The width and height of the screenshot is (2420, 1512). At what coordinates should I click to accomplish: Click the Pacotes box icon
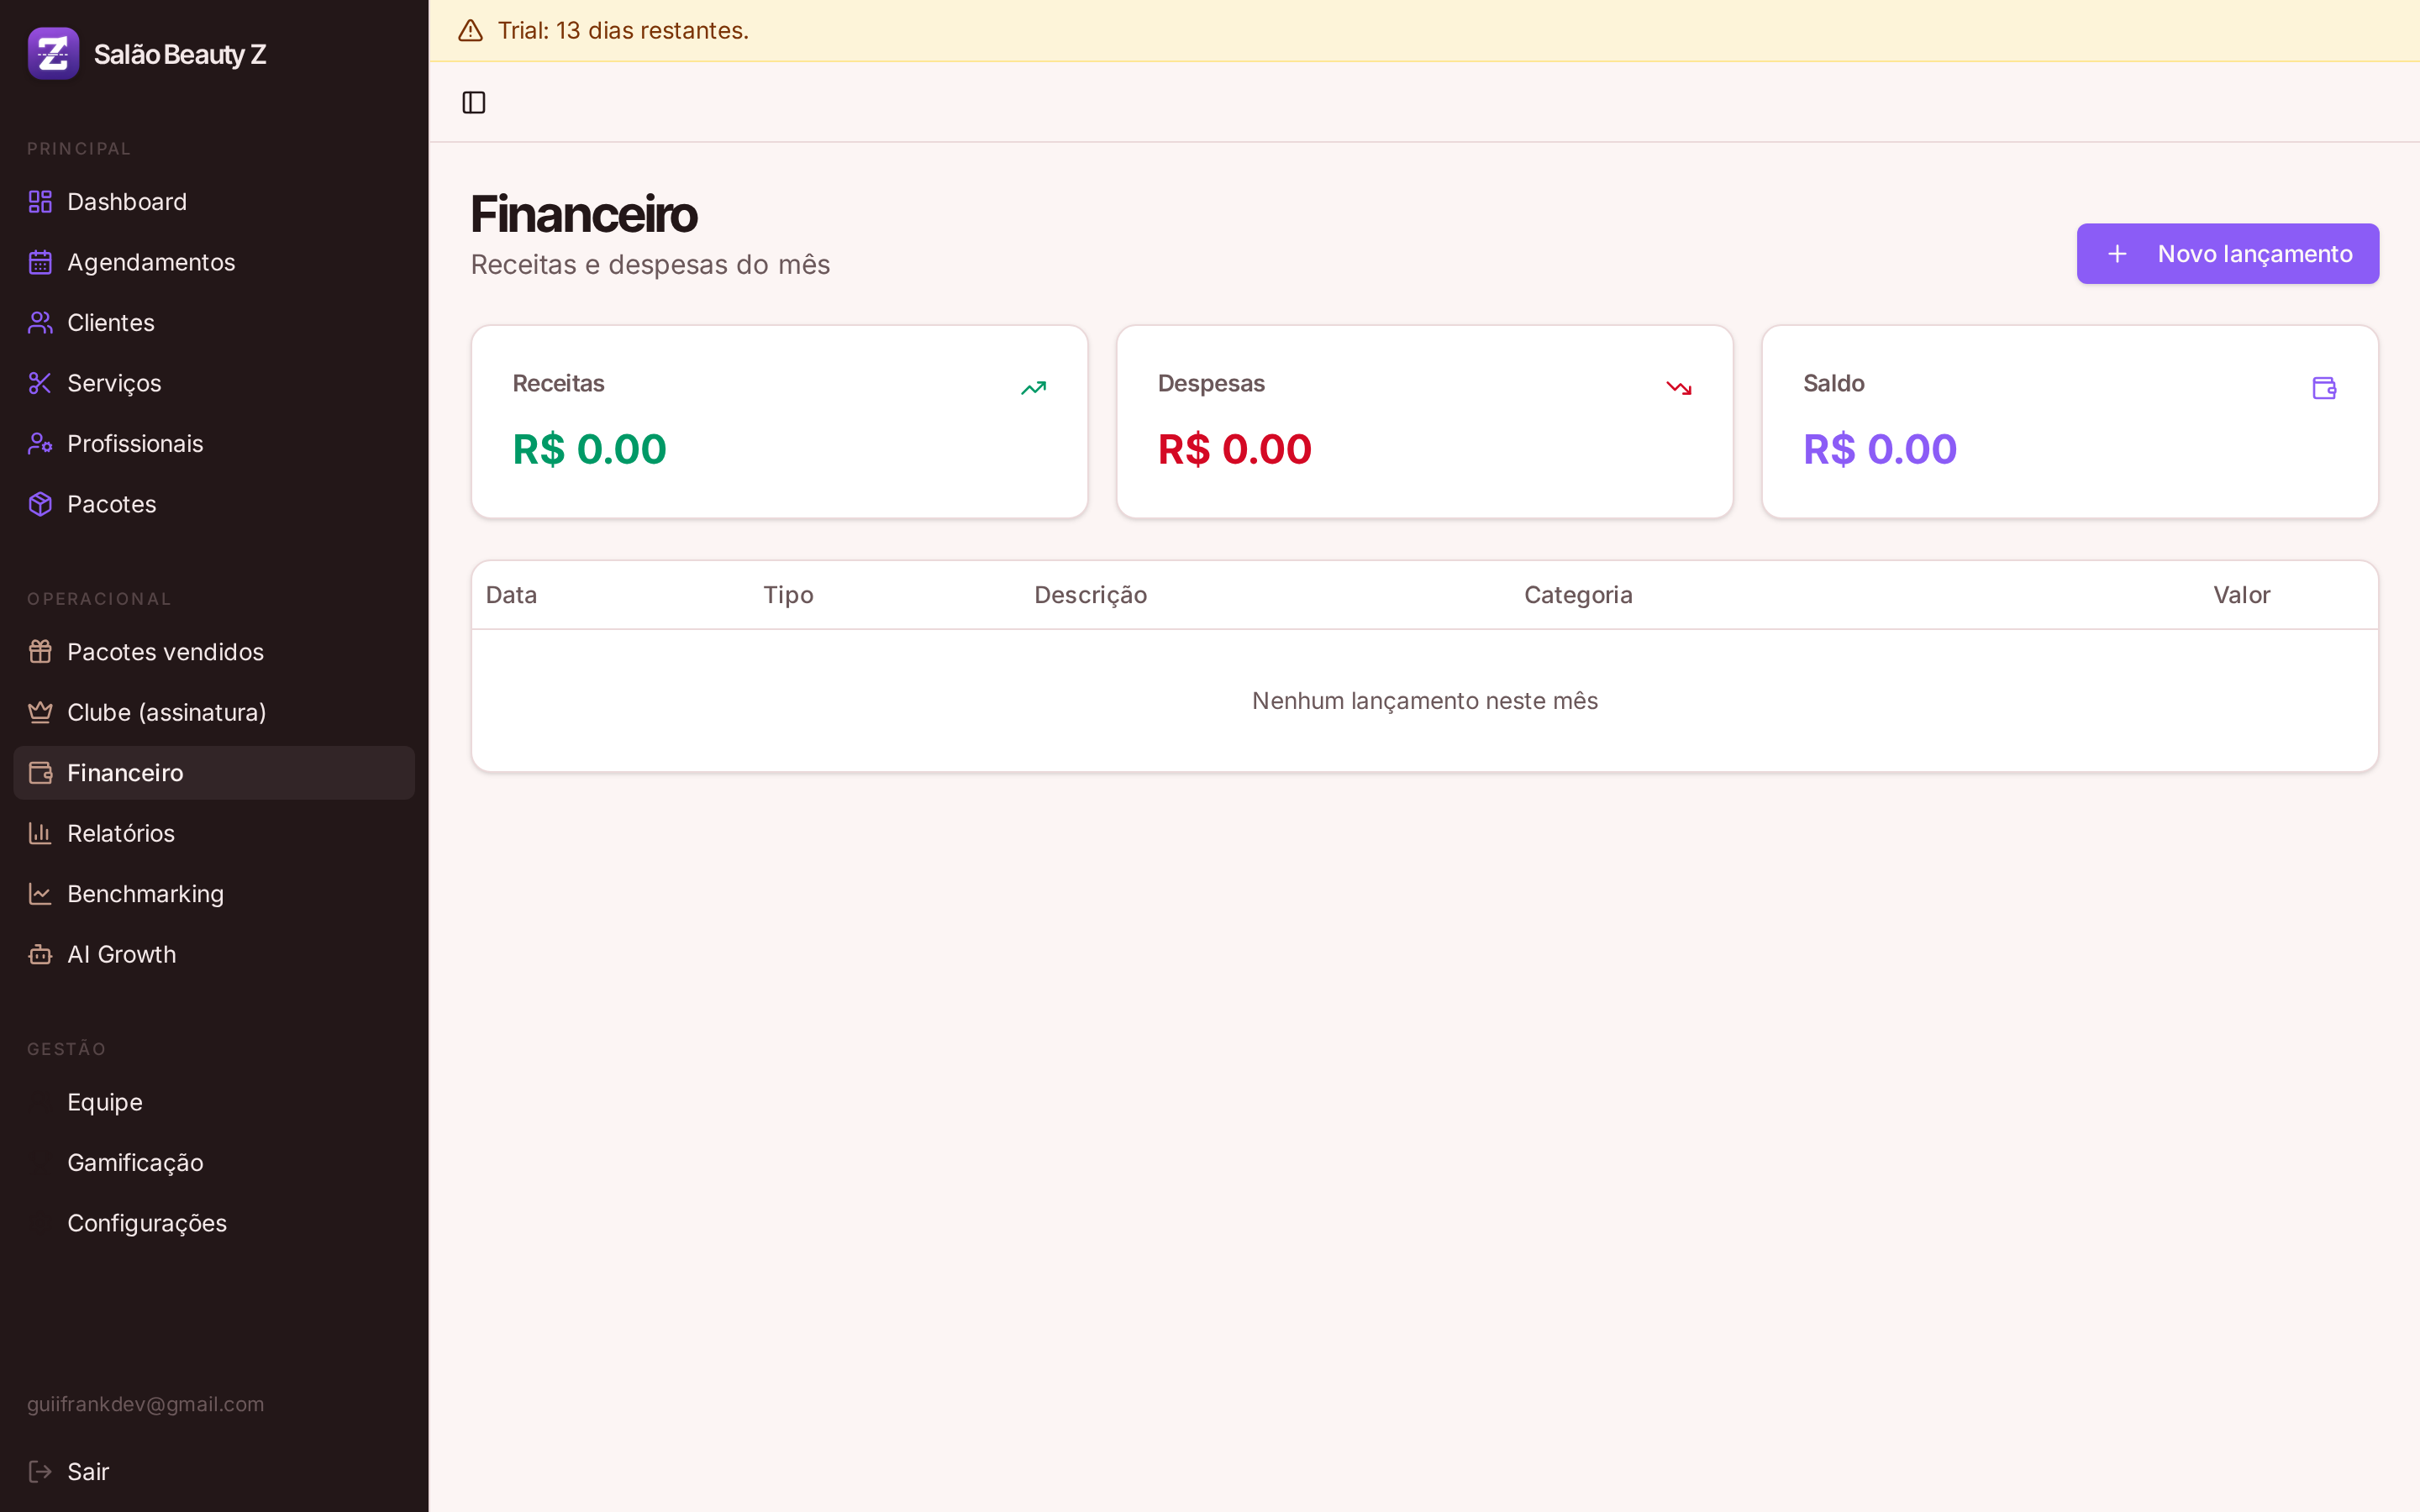(40, 504)
